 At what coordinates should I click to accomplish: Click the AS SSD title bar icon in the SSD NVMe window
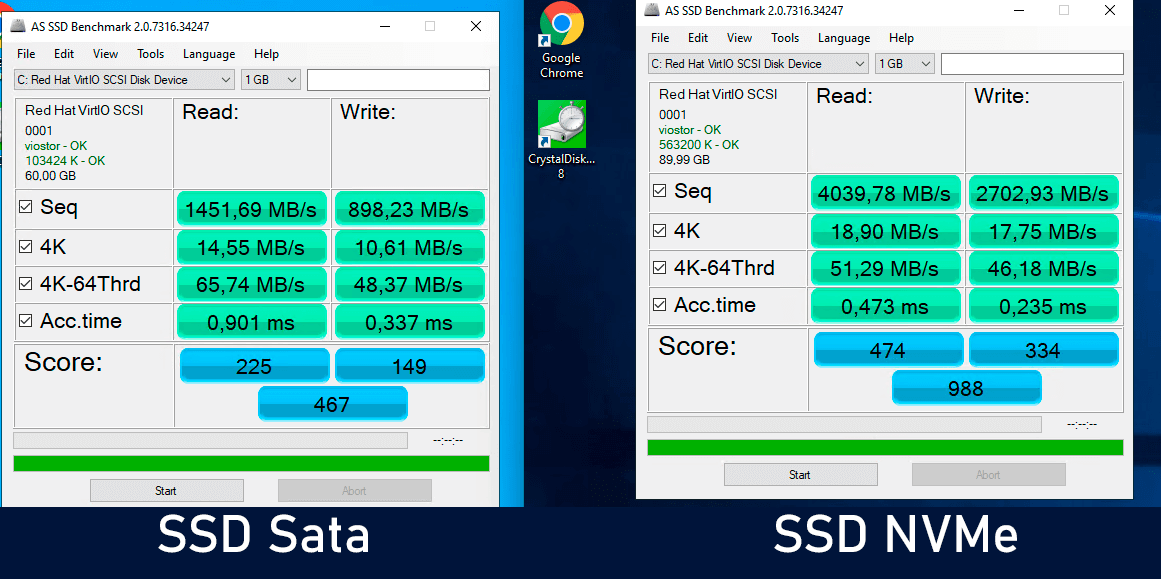(x=652, y=10)
